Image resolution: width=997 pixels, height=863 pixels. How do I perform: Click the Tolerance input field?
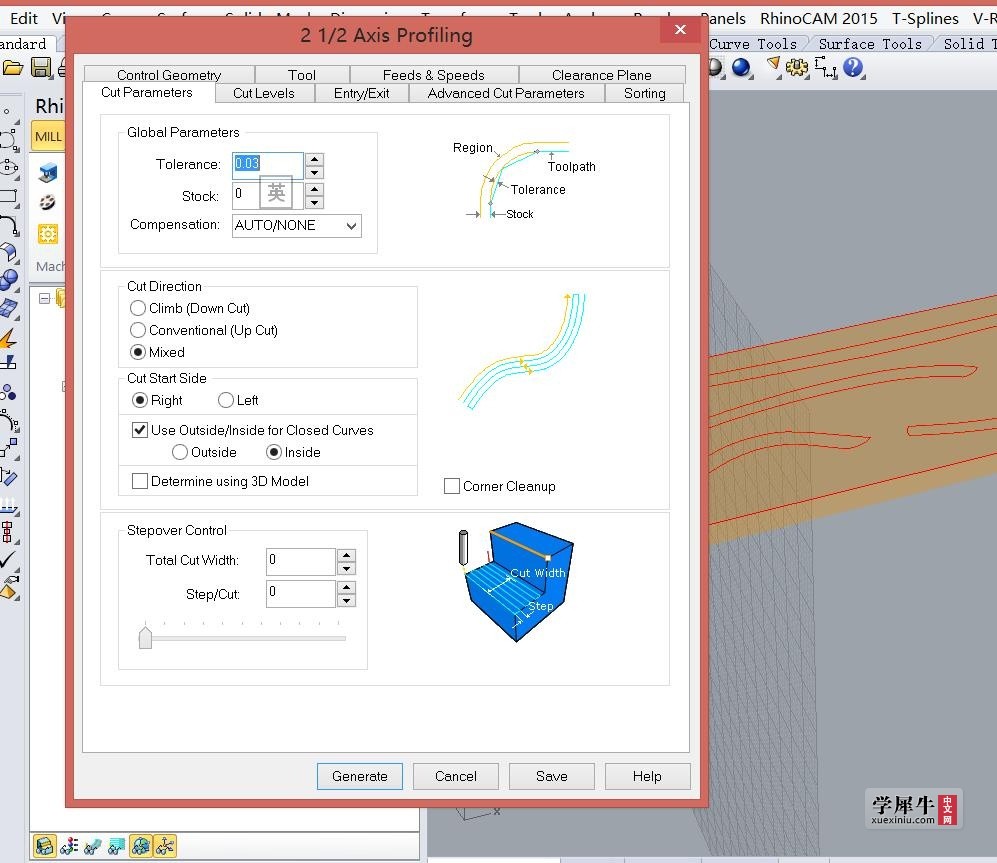tap(268, 164)
